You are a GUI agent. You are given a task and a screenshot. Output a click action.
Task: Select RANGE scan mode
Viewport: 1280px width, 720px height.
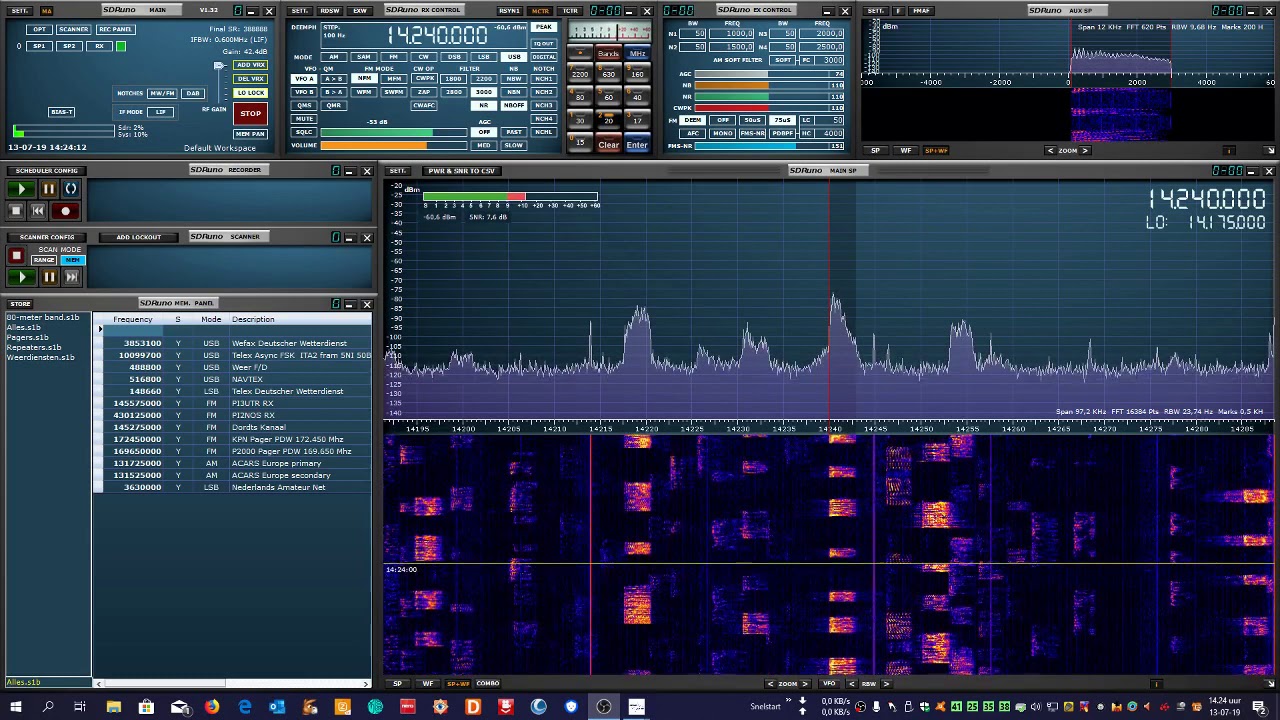44,260
